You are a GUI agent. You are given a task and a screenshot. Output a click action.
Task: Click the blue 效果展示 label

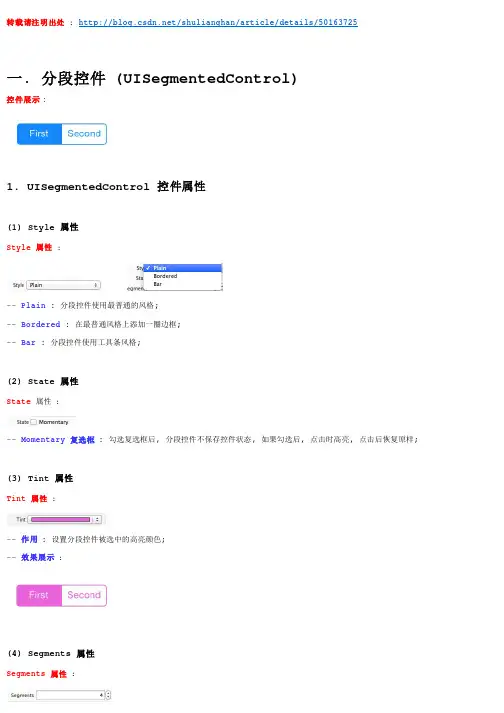[x=38, y=557]
